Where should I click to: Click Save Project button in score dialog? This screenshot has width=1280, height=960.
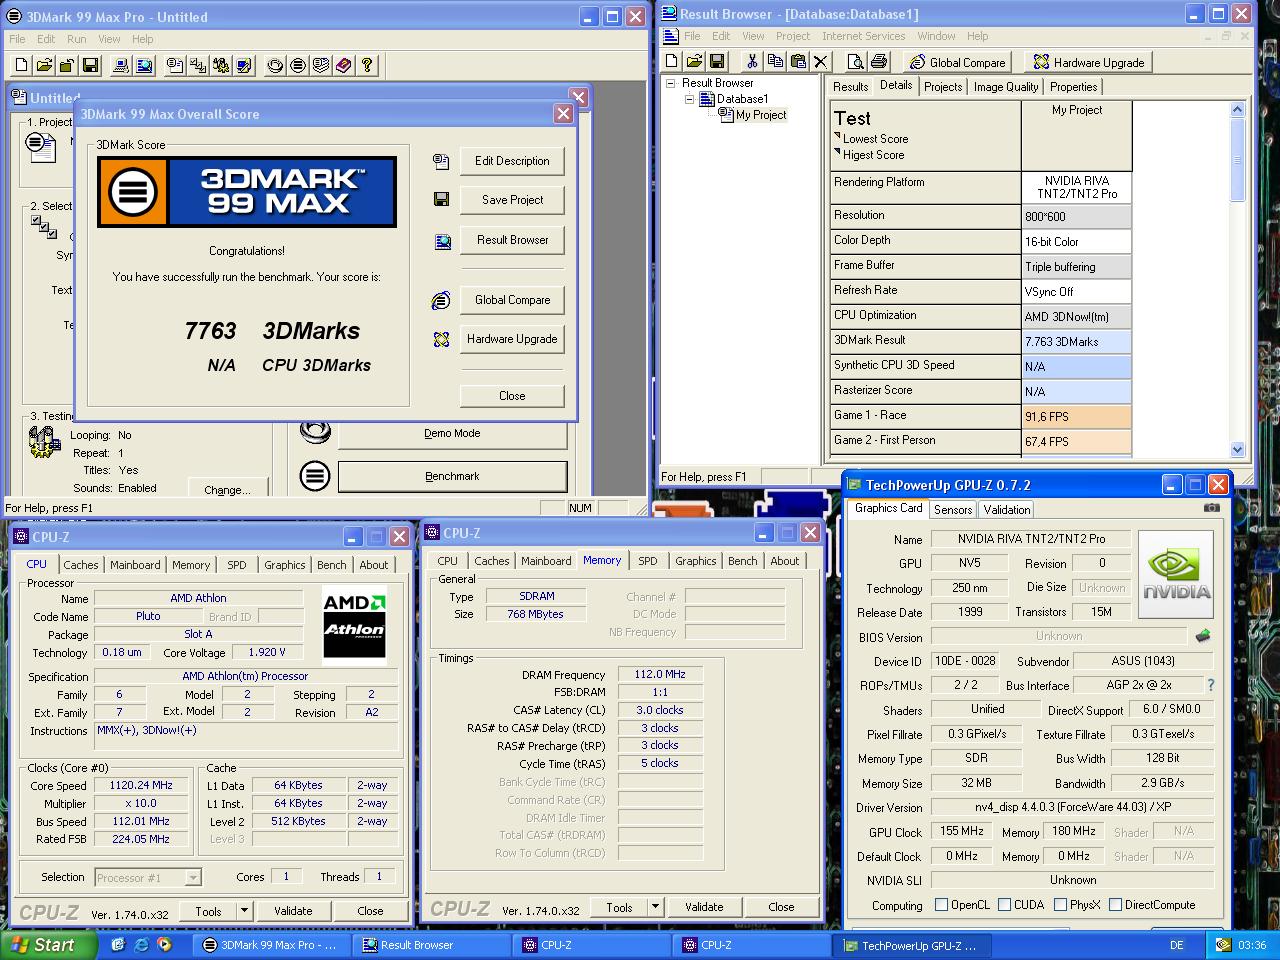(x=512, y=200)
